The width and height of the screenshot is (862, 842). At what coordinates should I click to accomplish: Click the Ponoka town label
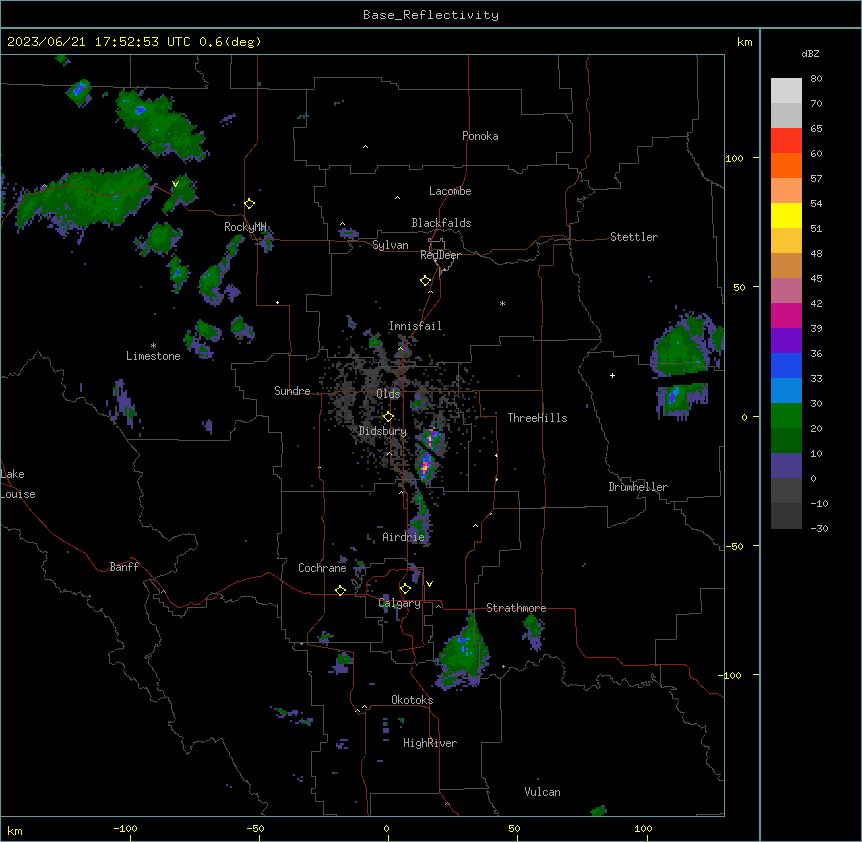(480, 136)
